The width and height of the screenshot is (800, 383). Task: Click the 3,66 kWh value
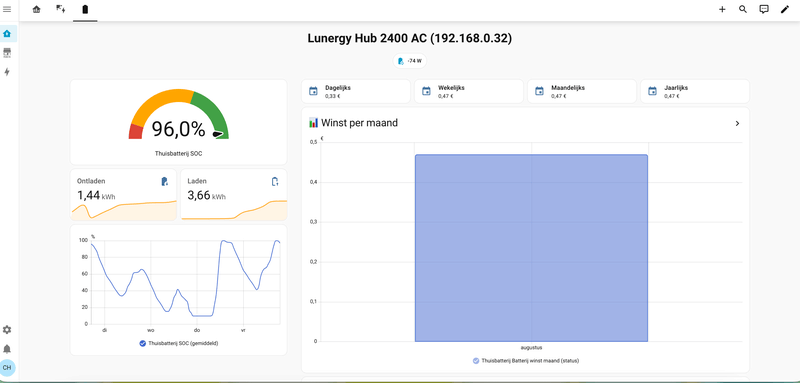click(x=207, y=195)
